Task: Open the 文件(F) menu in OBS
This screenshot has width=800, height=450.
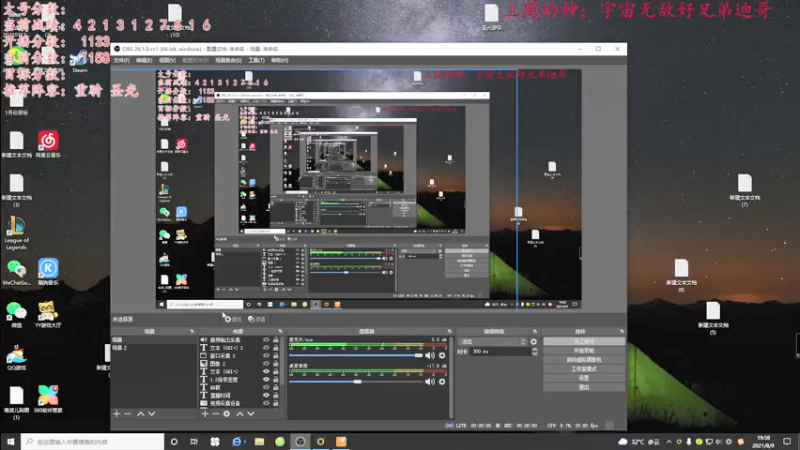Action: (121, 60)
